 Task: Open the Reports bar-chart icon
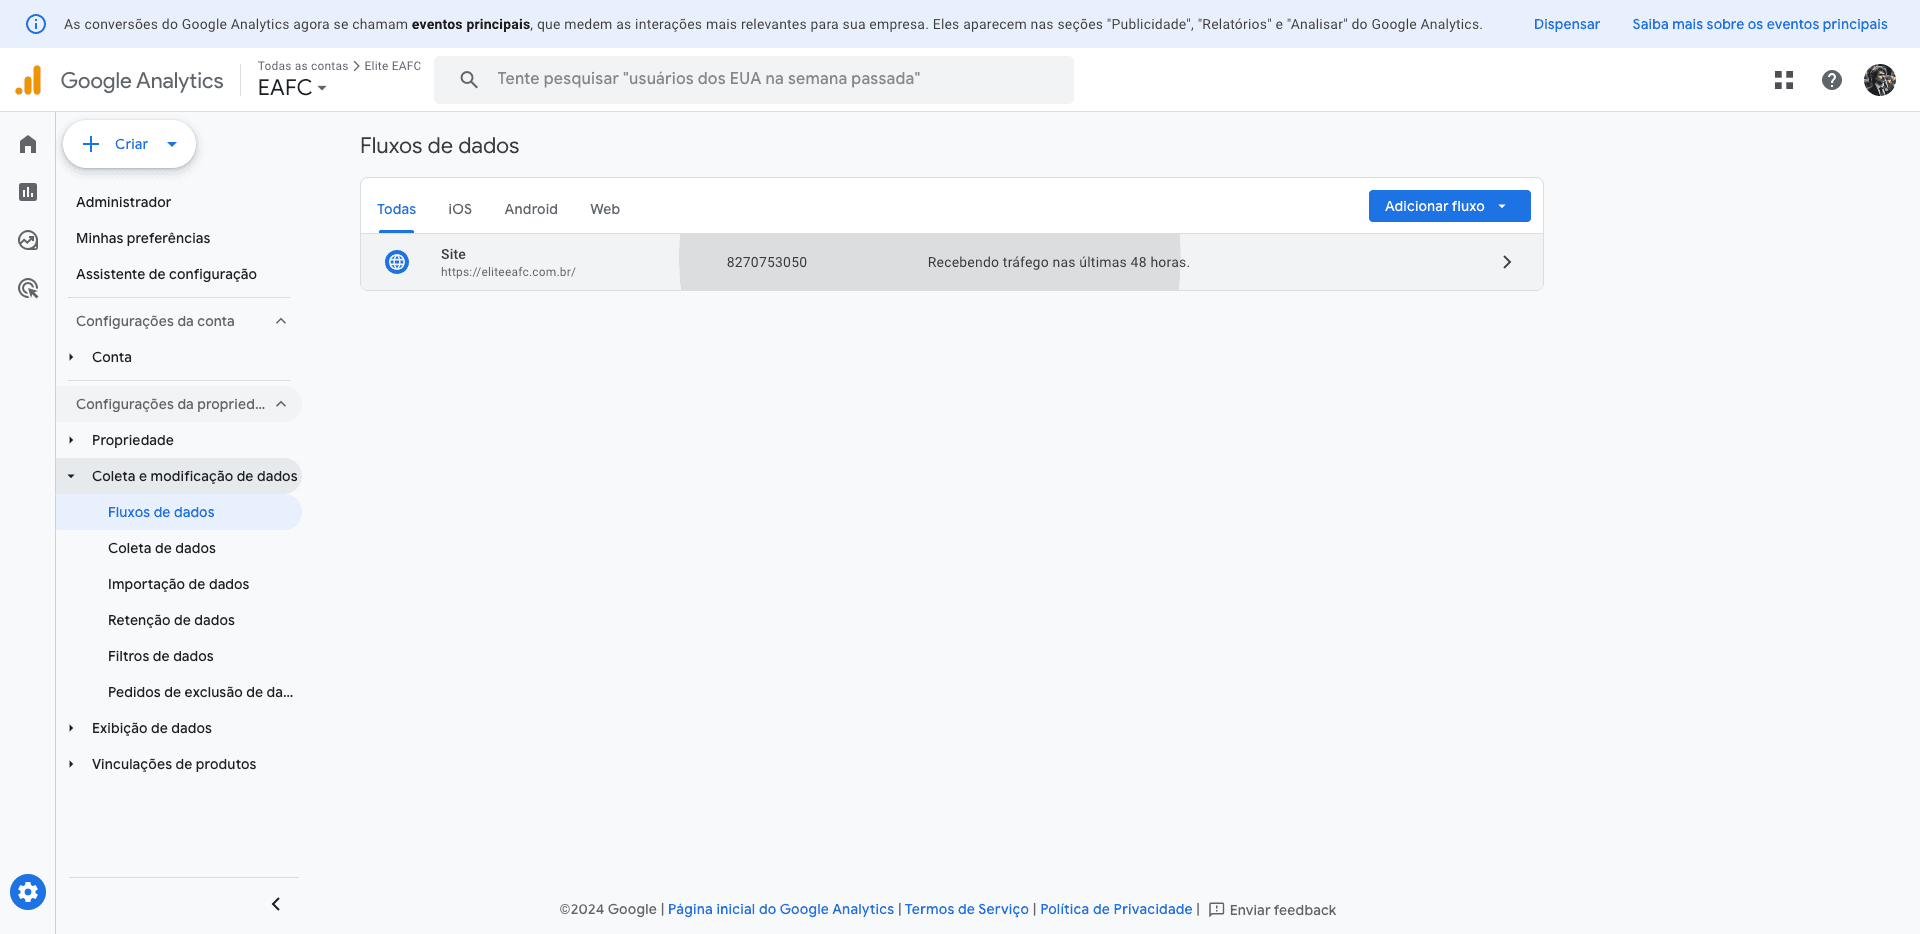[28, 192]
